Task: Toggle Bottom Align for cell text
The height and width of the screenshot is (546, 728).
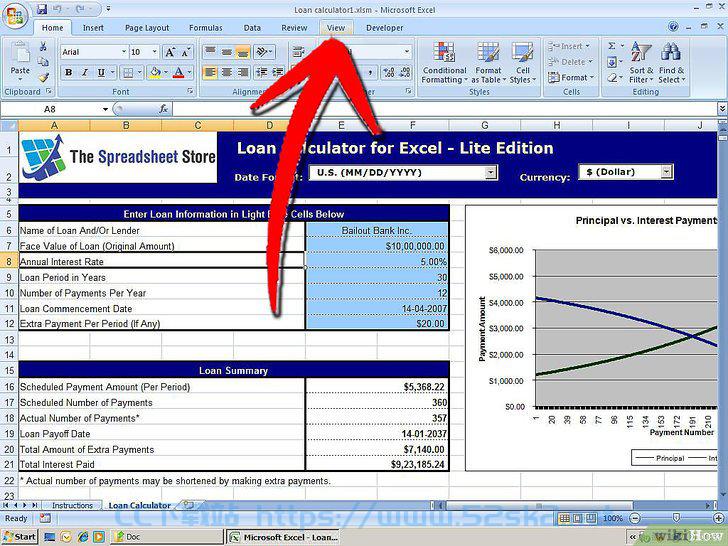Action: pyautogui.click(x=242, y=52)
